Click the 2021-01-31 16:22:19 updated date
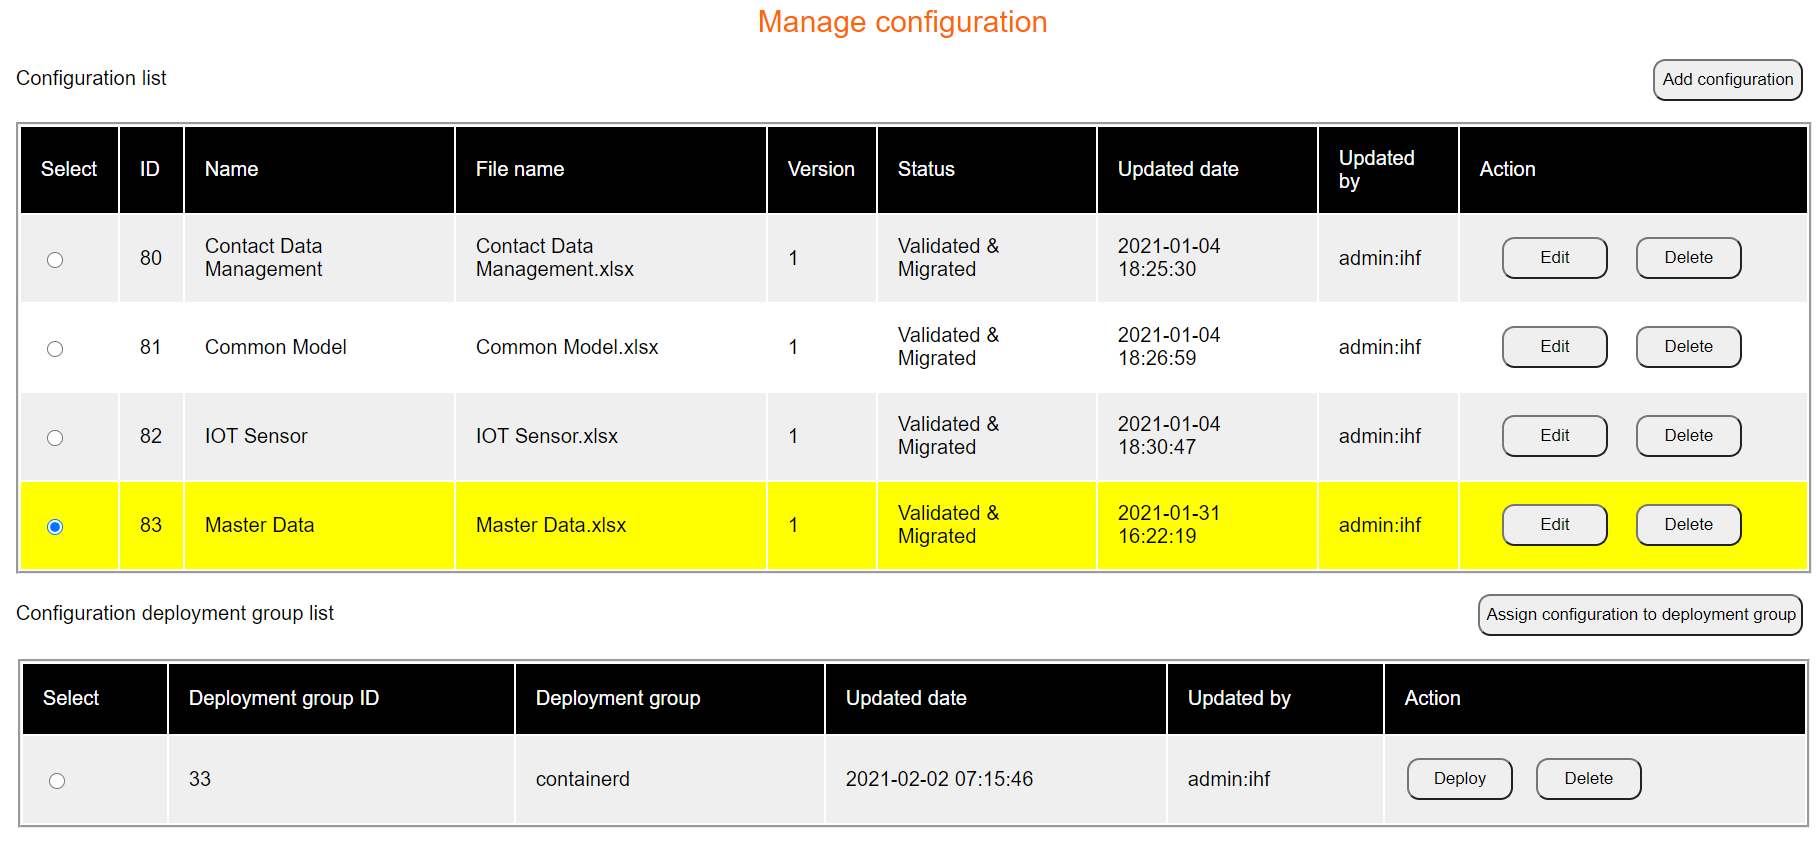Image resolution: width=1819 pixels, height=849 pixels. (x=1207, y=525)
